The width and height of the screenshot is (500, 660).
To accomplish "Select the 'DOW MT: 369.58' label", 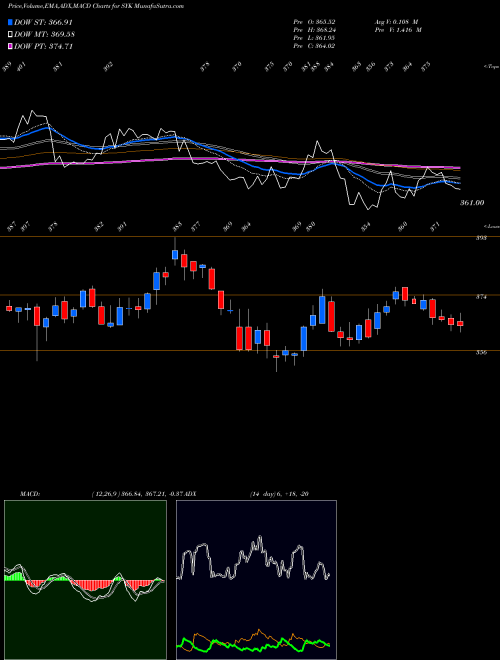I will [x=44, y=35].
